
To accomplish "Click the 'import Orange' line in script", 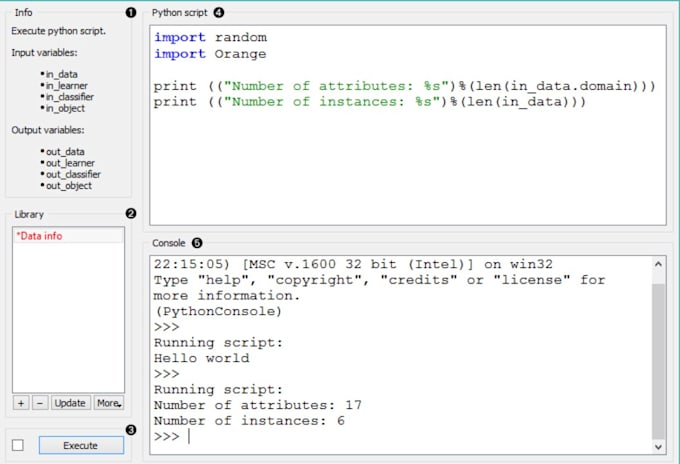I will coord(210,54).
